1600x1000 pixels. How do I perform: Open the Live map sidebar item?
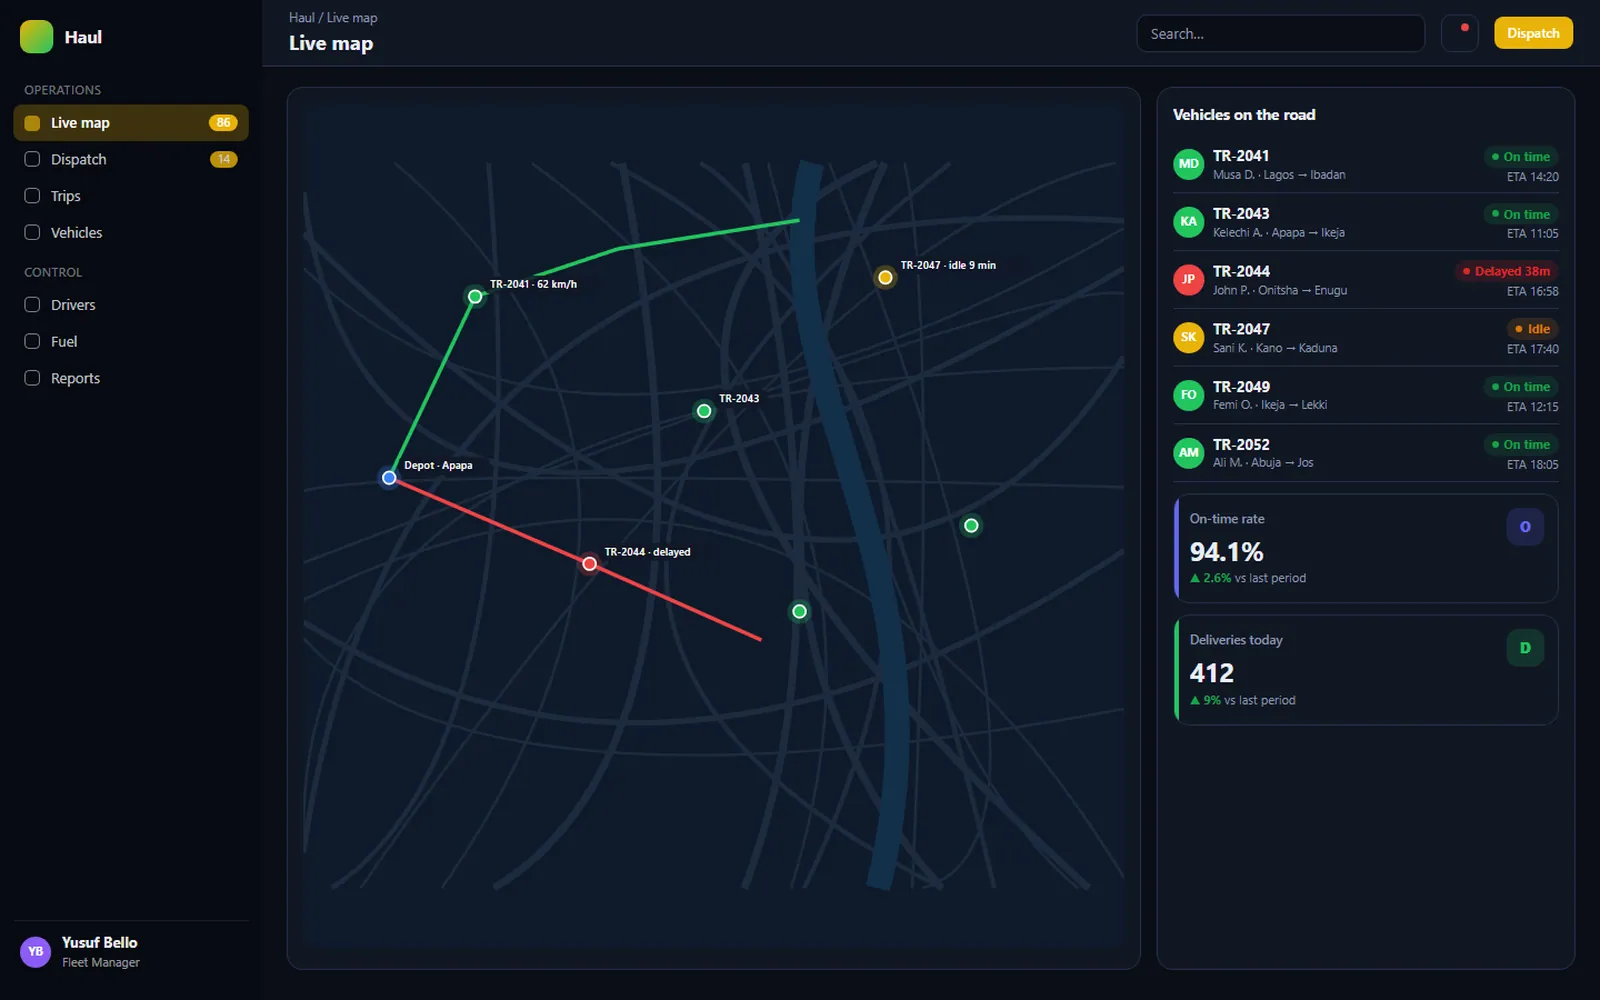[x=131, y=123]
